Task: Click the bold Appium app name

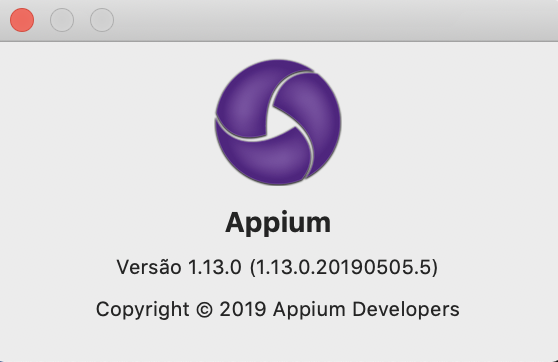Action: 278,223
